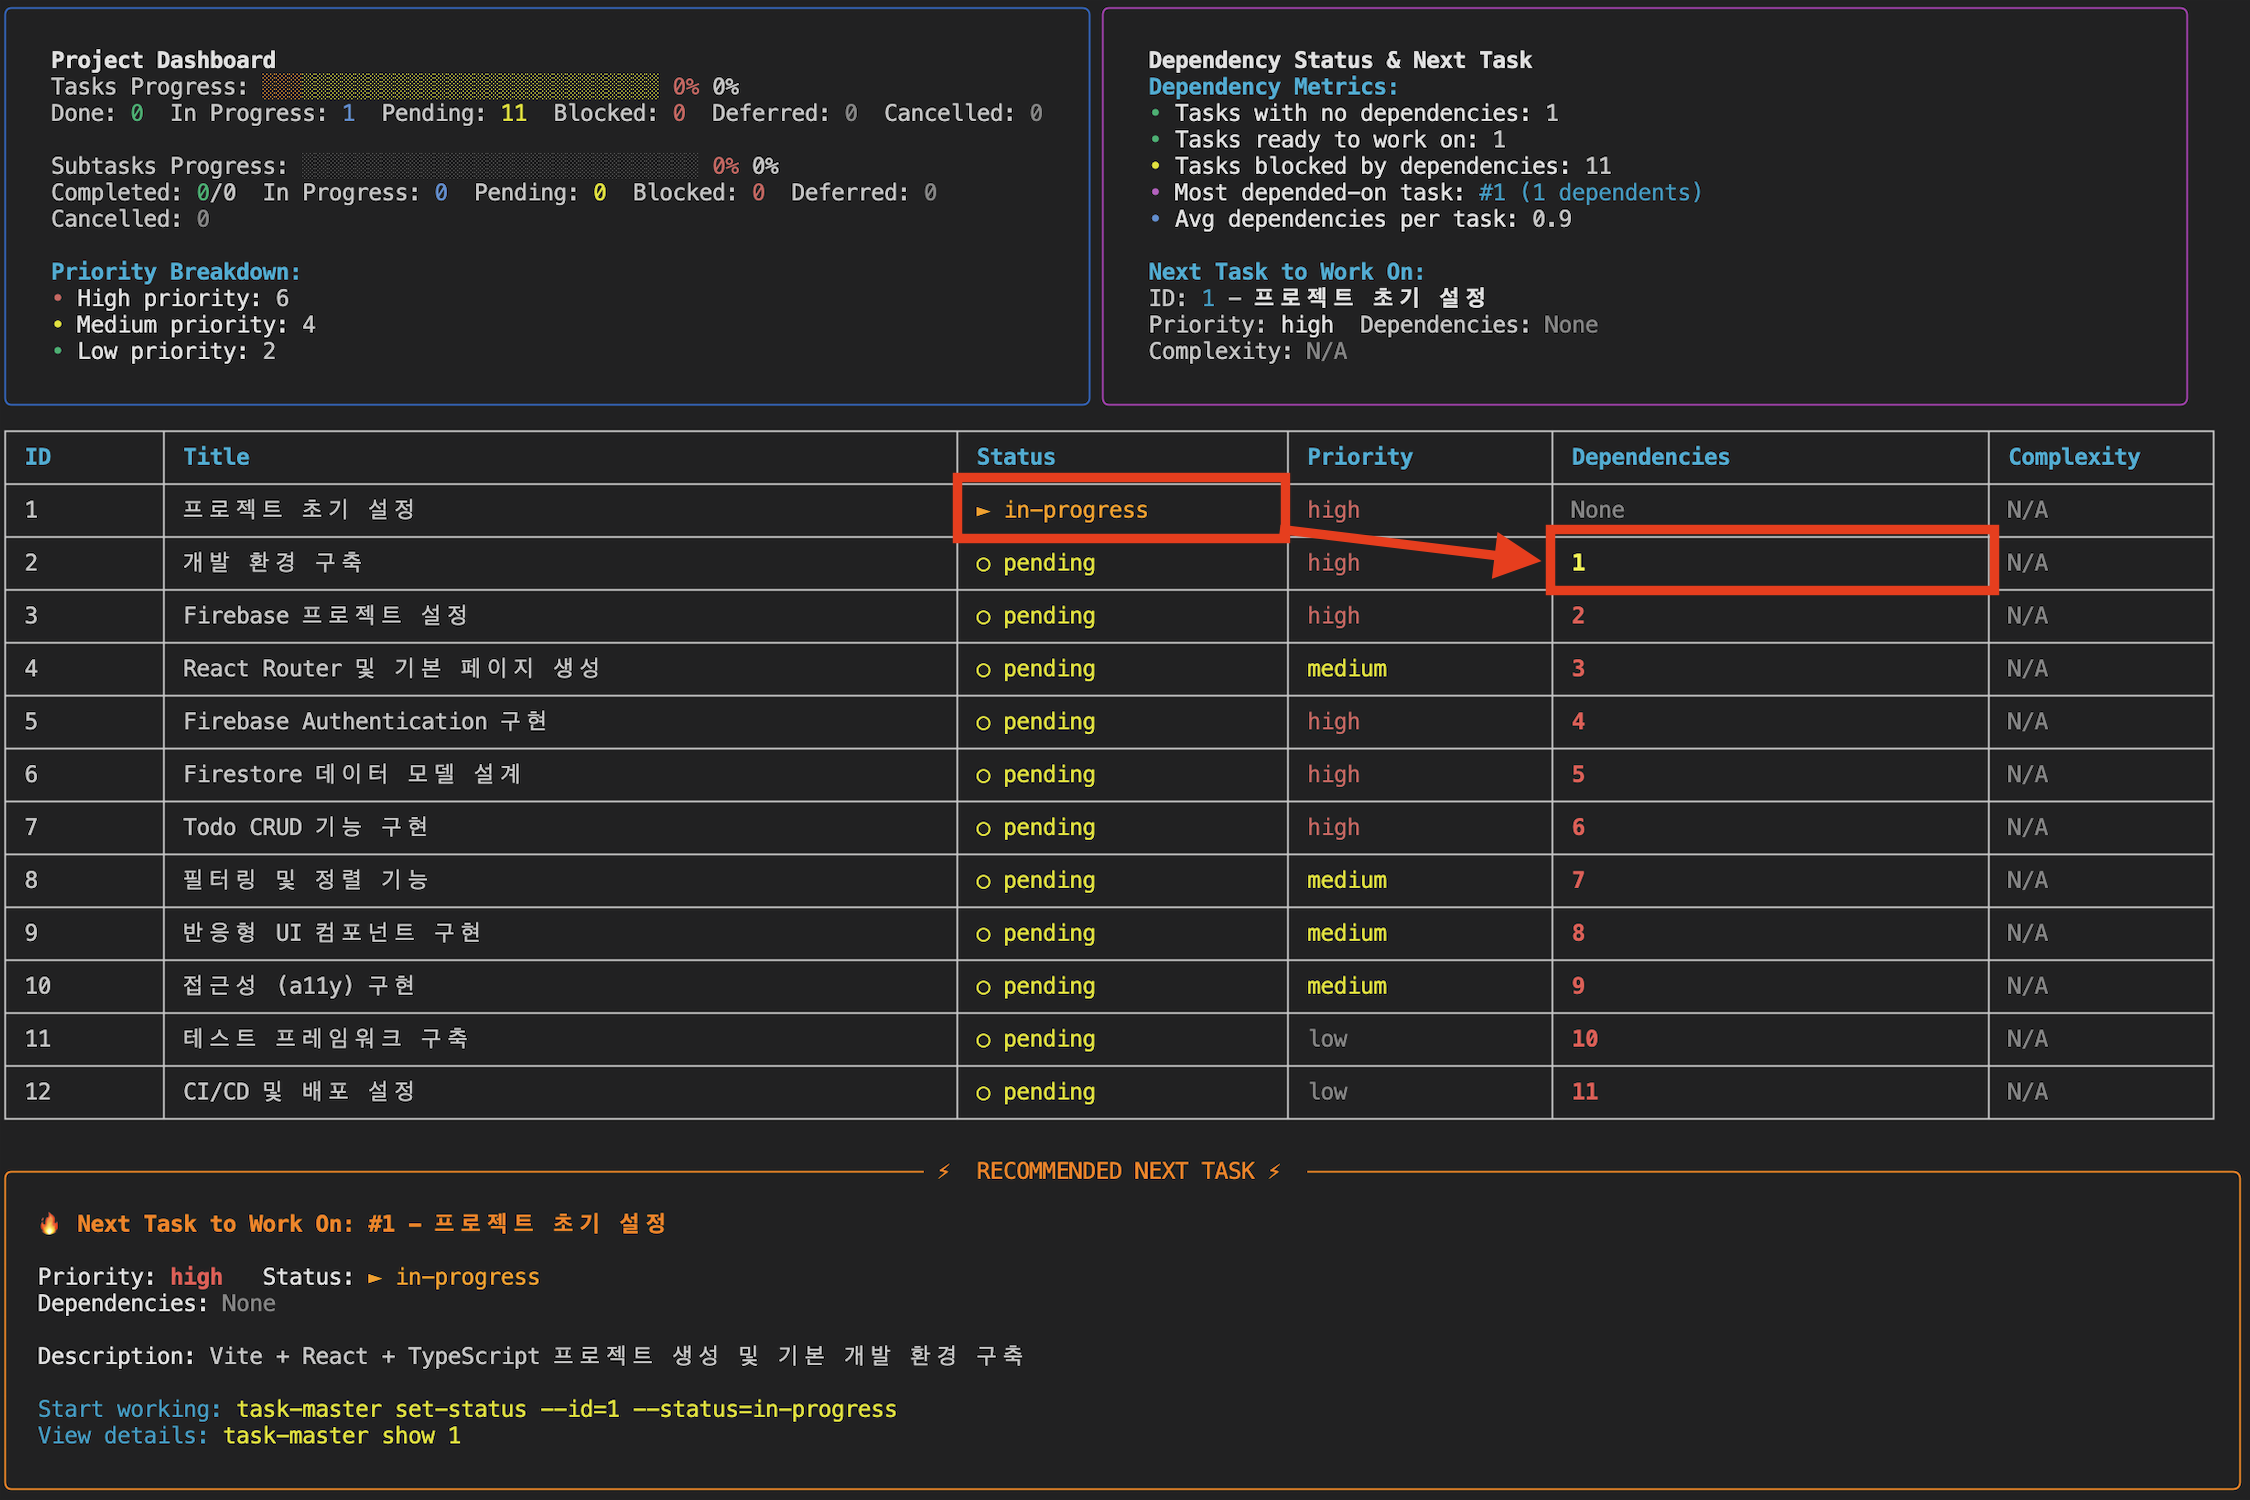This screenshot has width=2250, height=1500.
Task: Click dependency 11 in the CI/CD row
Action: coord(1584,1092)
